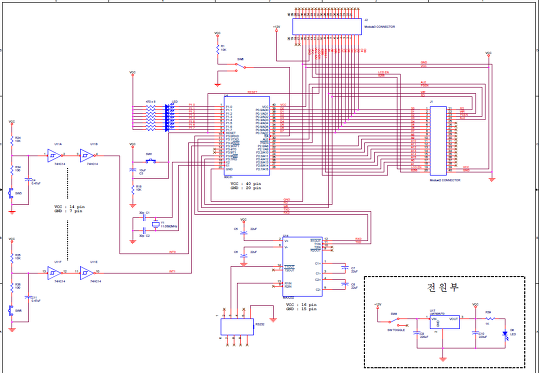Select ground symbol beside RS232 connector
540x373 pixels.
click(273, 320)
